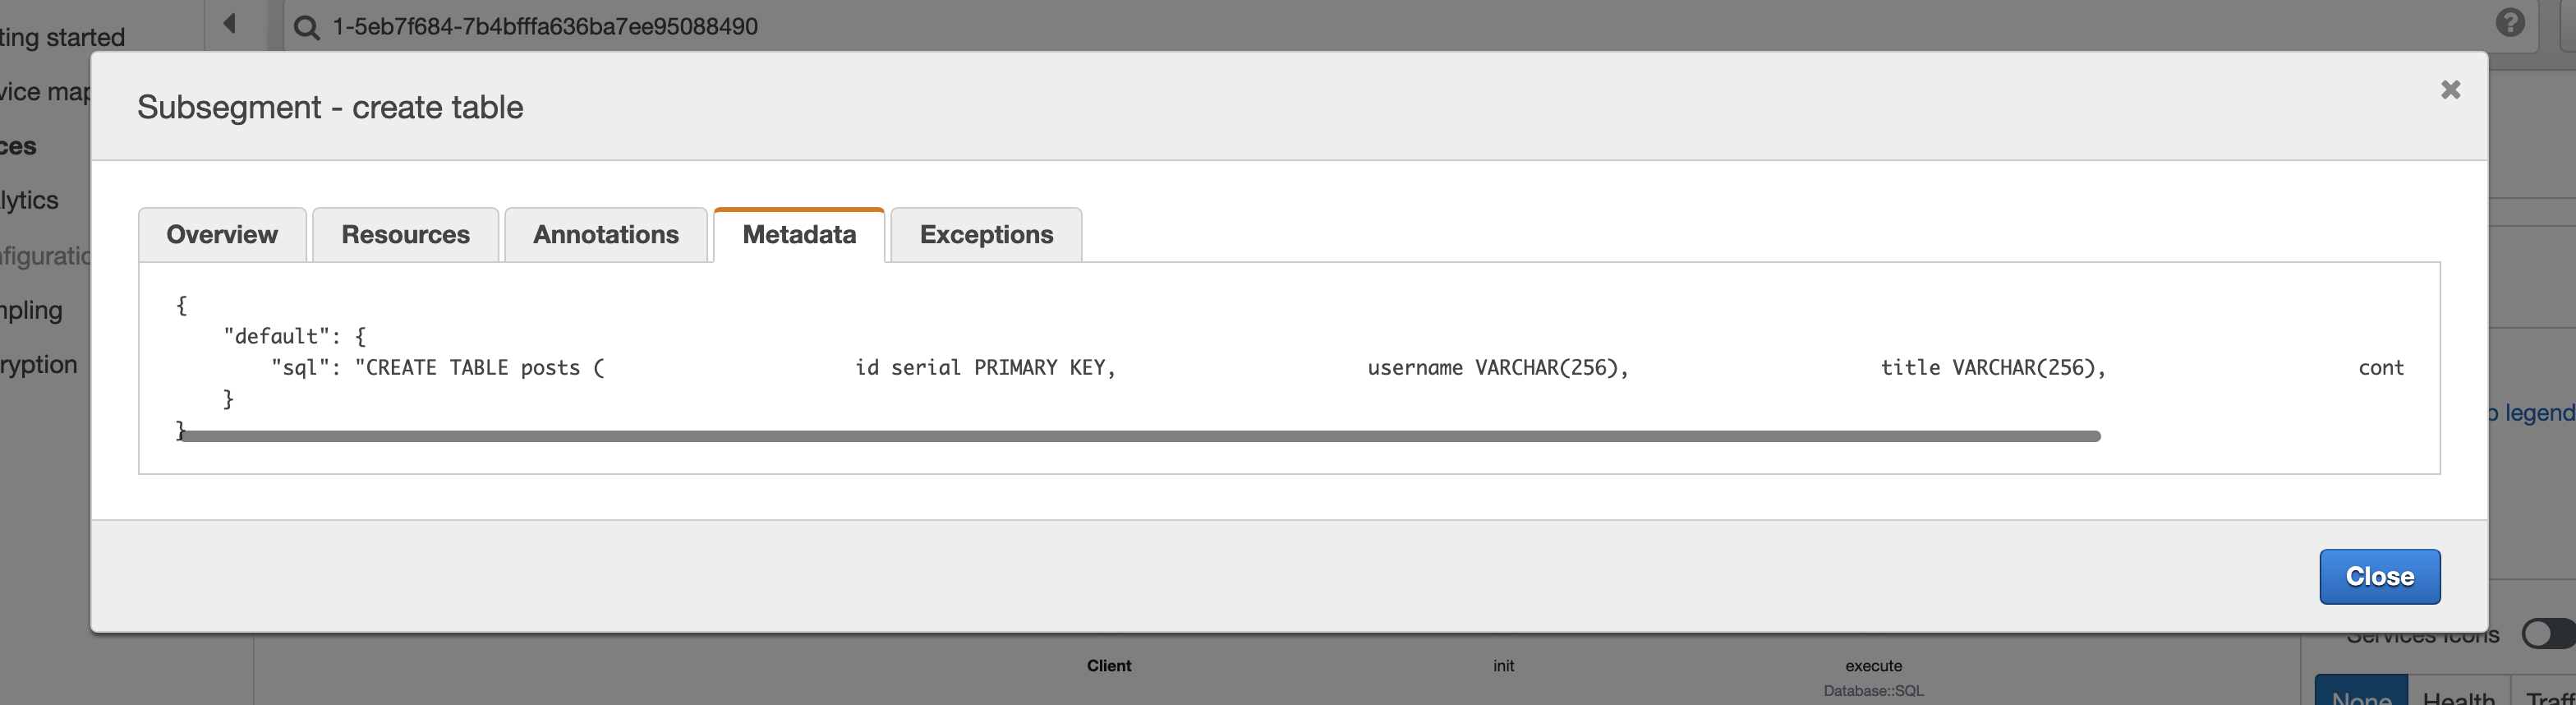Click the active Metadata tab

click(799, 235)
